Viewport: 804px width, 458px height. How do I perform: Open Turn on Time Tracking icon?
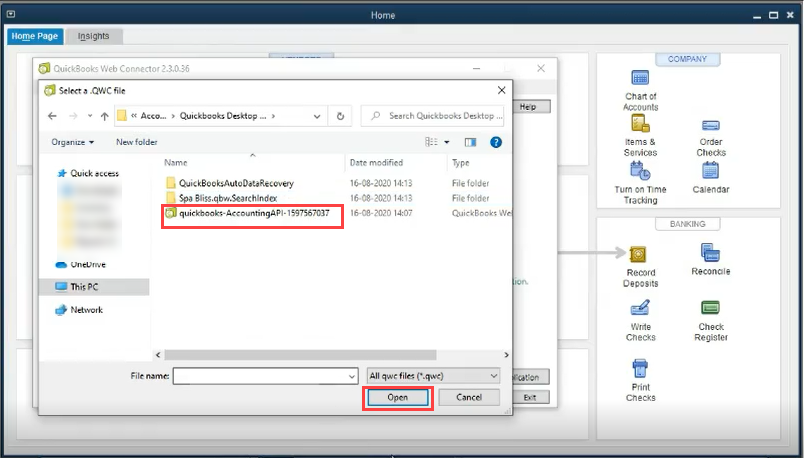point(640,170)
